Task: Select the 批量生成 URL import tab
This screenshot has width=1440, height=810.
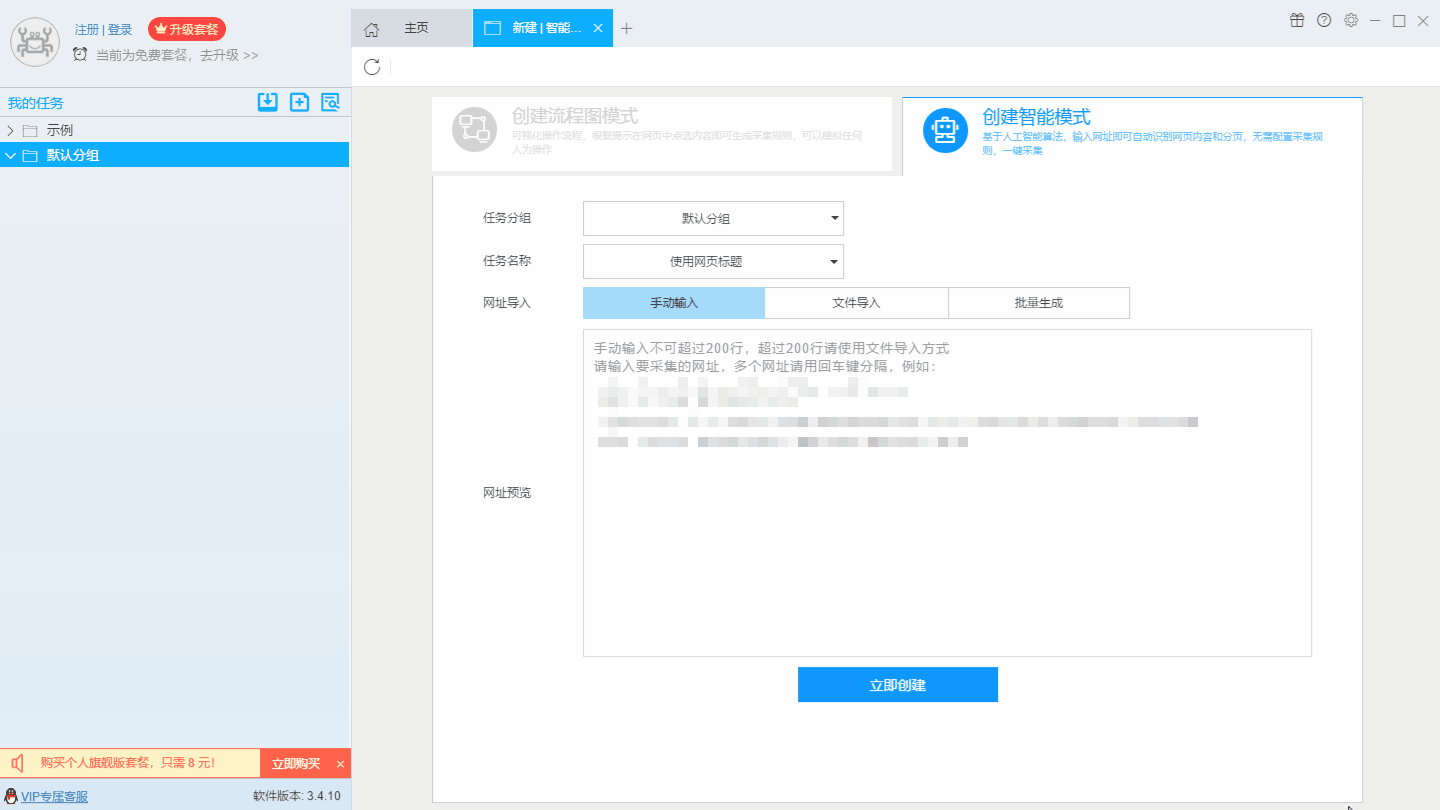Action: 1039,302
